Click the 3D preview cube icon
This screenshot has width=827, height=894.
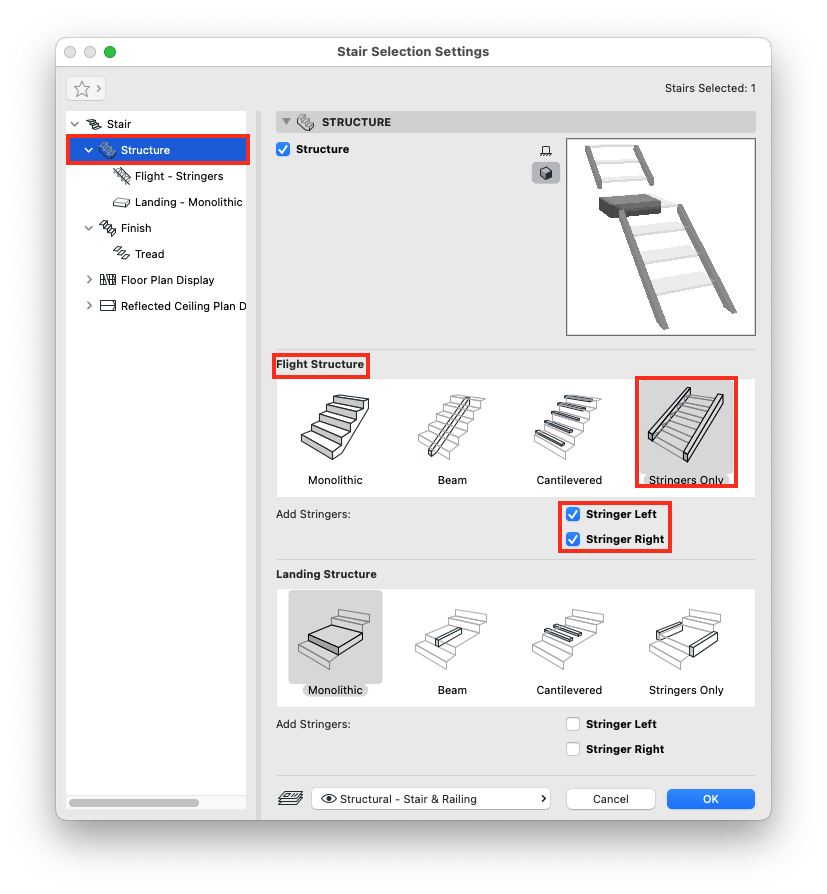pyautogui.click(x=546, y=173)
